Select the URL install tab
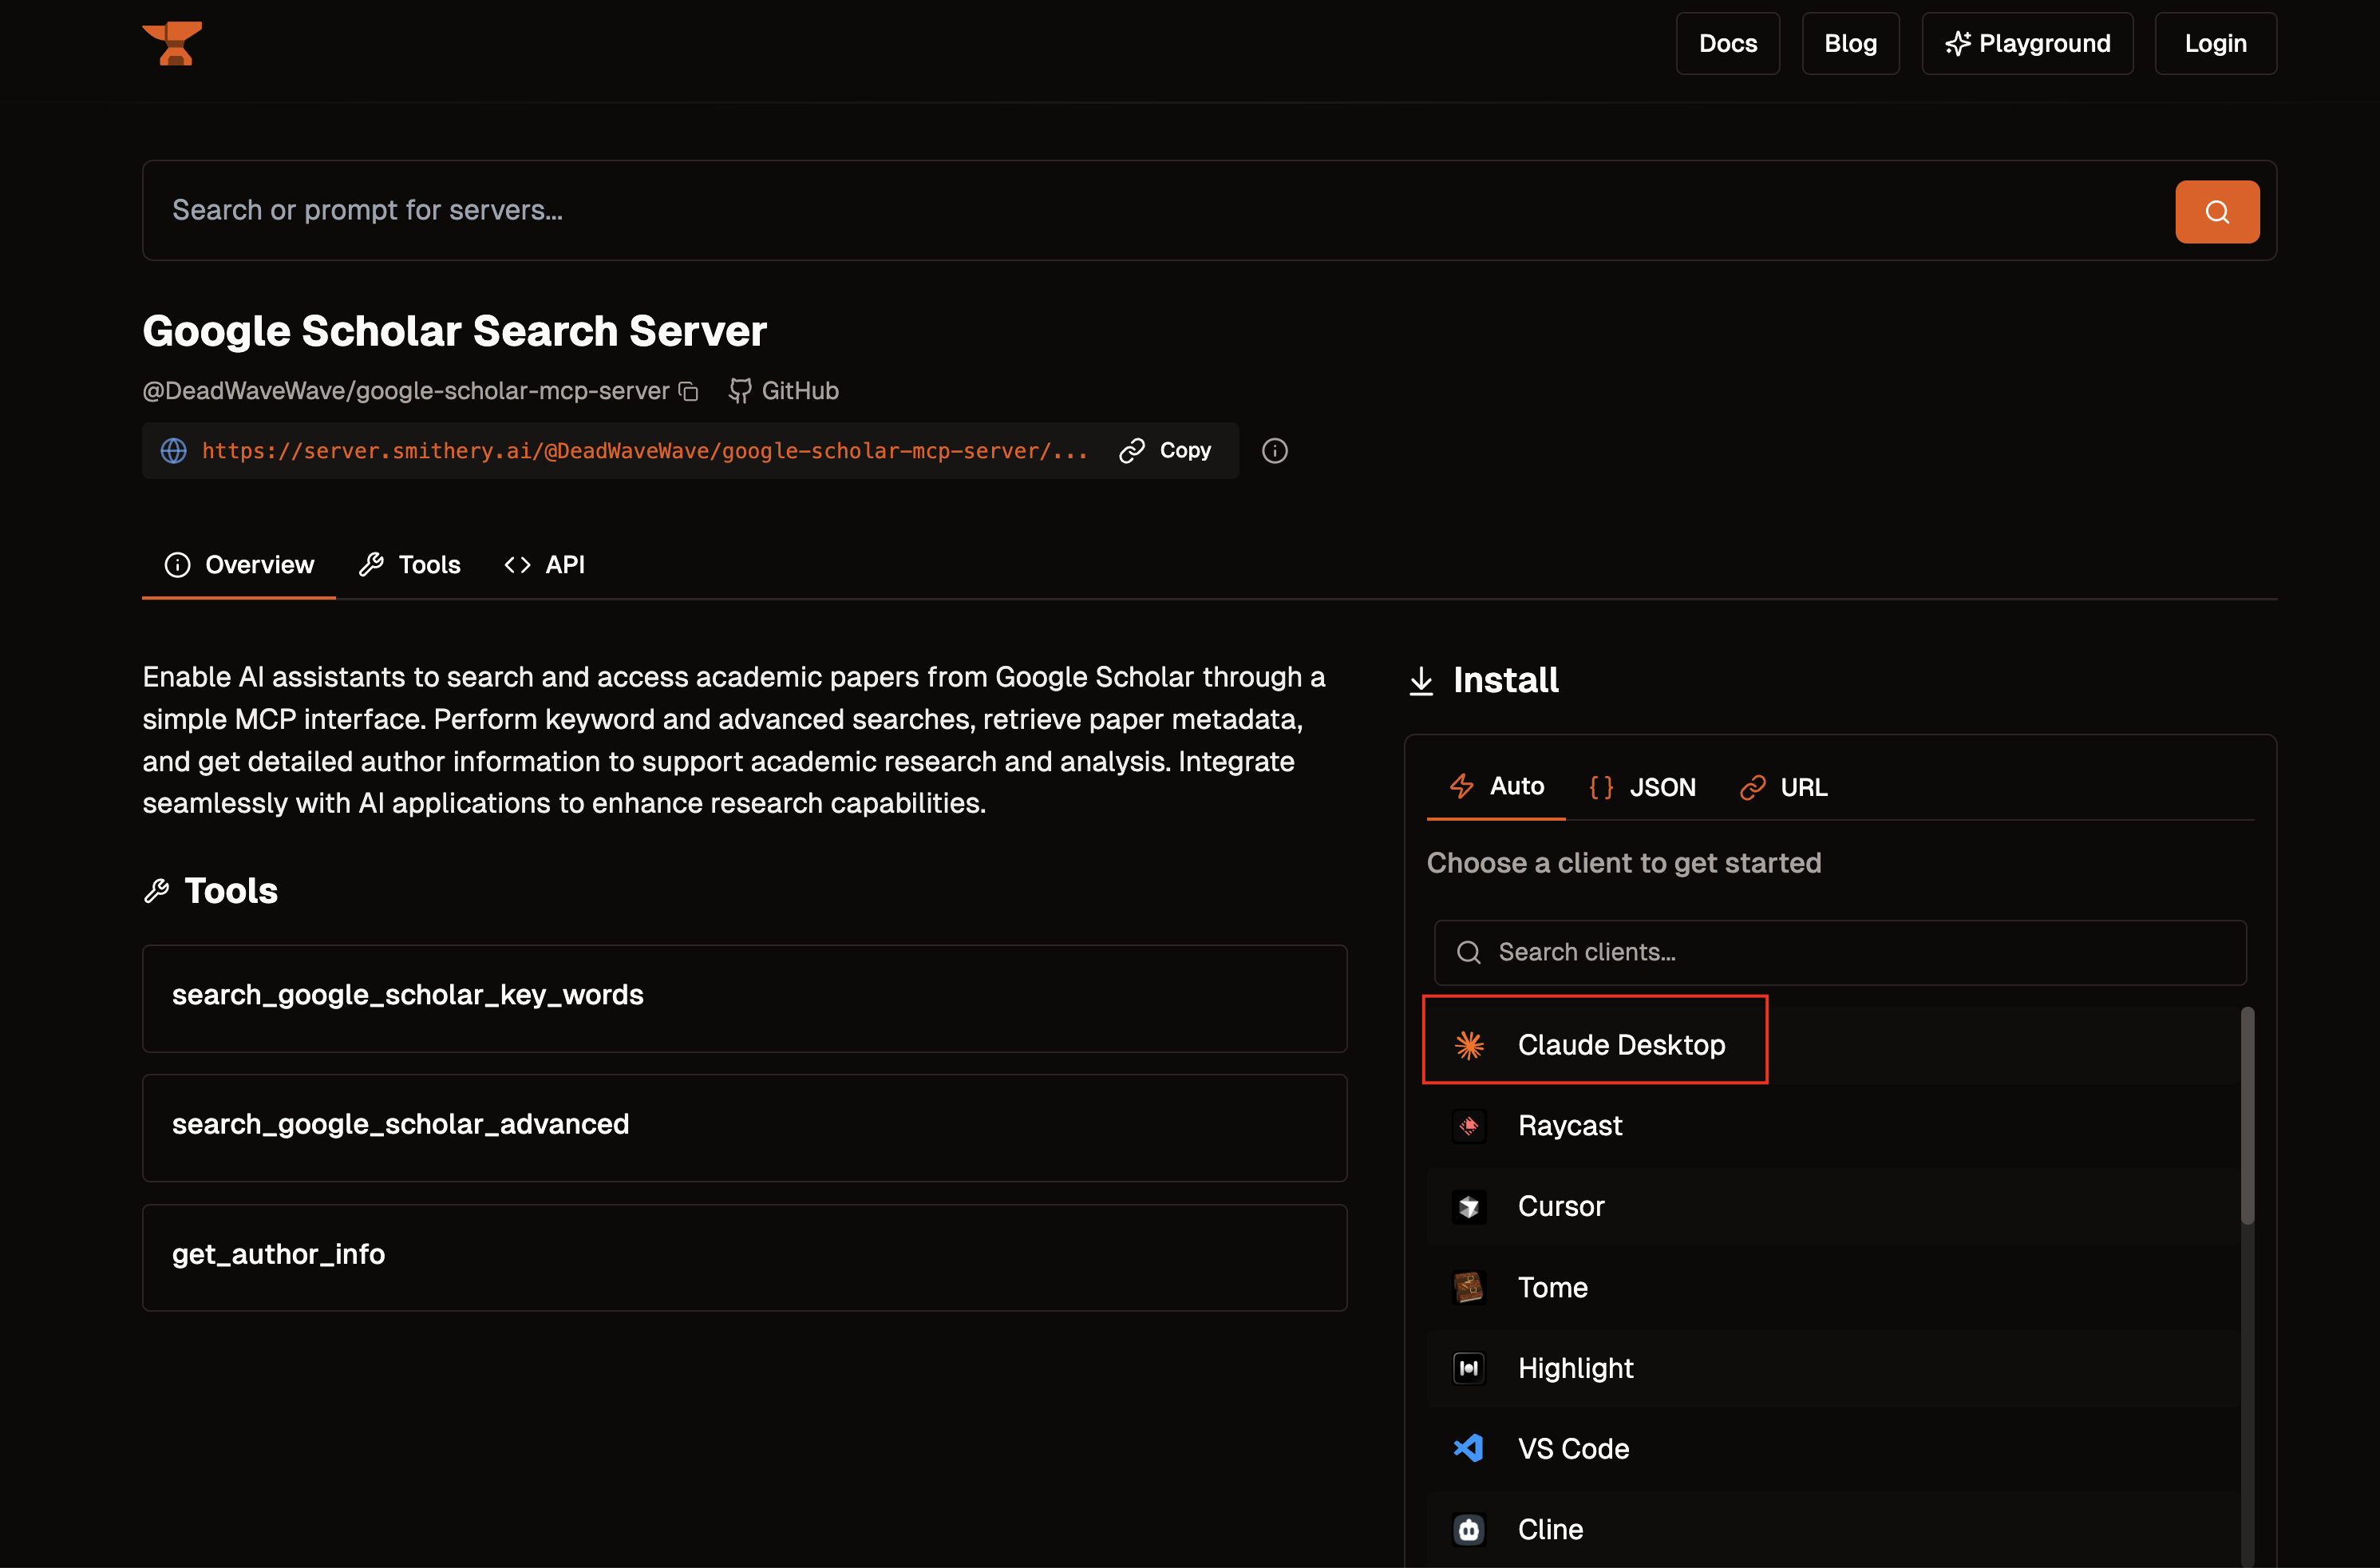The height and width of the screenshot is (1568, 2380). (1784, 788)
